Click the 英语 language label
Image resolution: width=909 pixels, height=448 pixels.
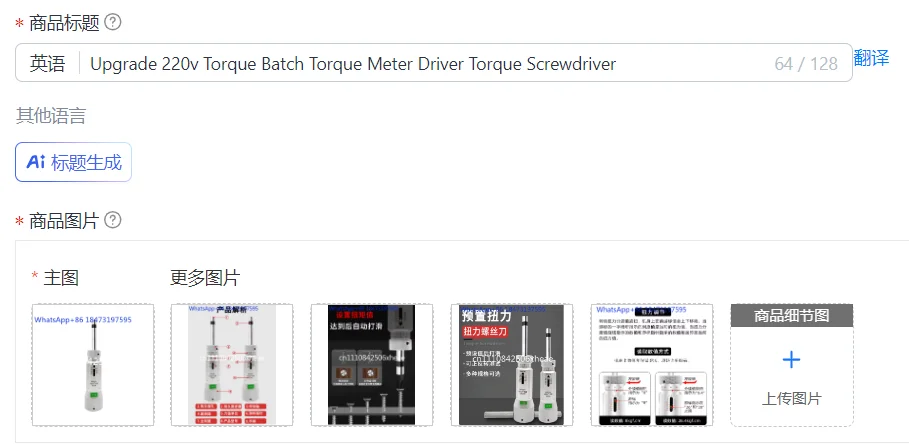pyautogui.click(x=48, y=63)
